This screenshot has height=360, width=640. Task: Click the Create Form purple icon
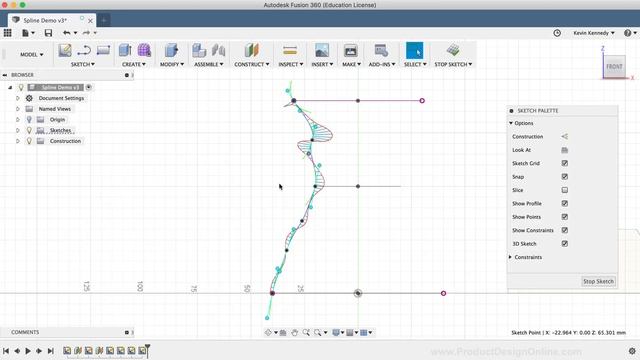(144, 51)
